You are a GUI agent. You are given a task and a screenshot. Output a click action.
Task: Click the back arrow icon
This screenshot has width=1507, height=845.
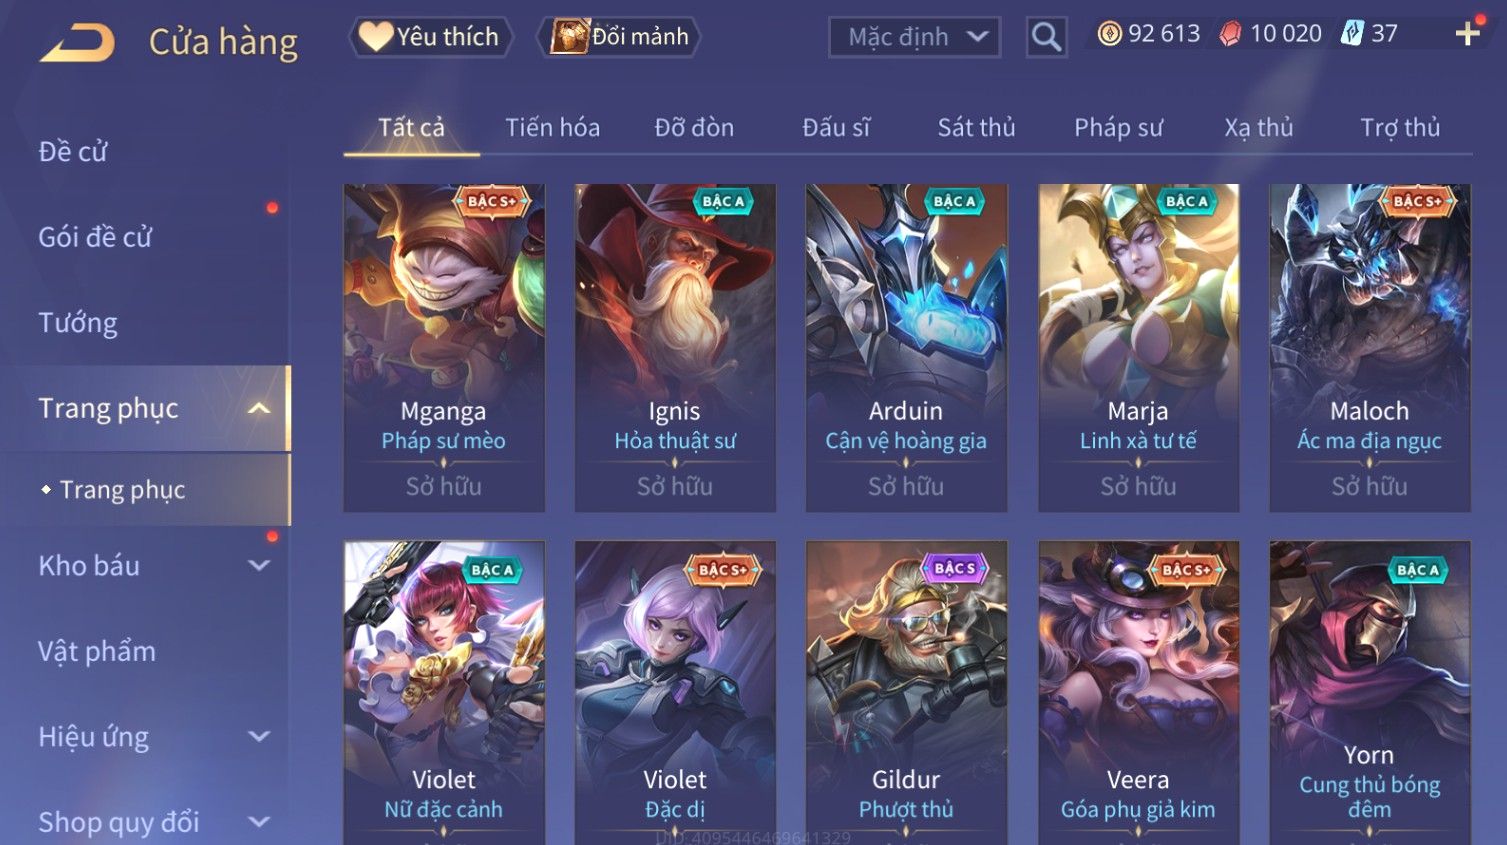click(x=77, y=43)
